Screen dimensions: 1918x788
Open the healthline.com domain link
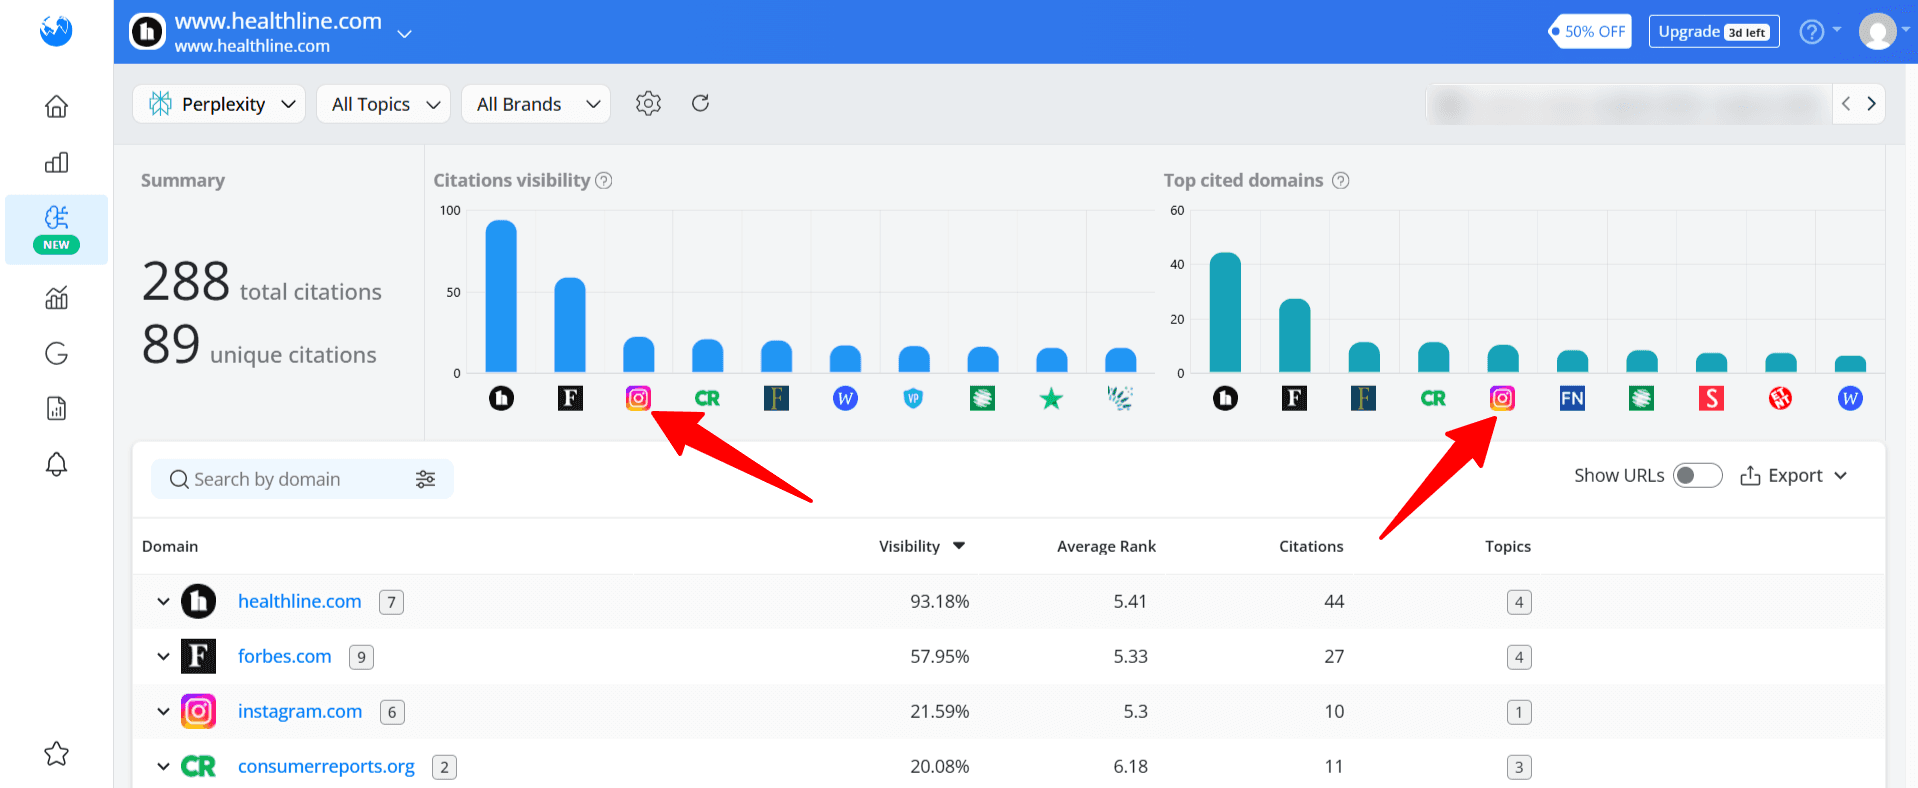click(300, 601)
